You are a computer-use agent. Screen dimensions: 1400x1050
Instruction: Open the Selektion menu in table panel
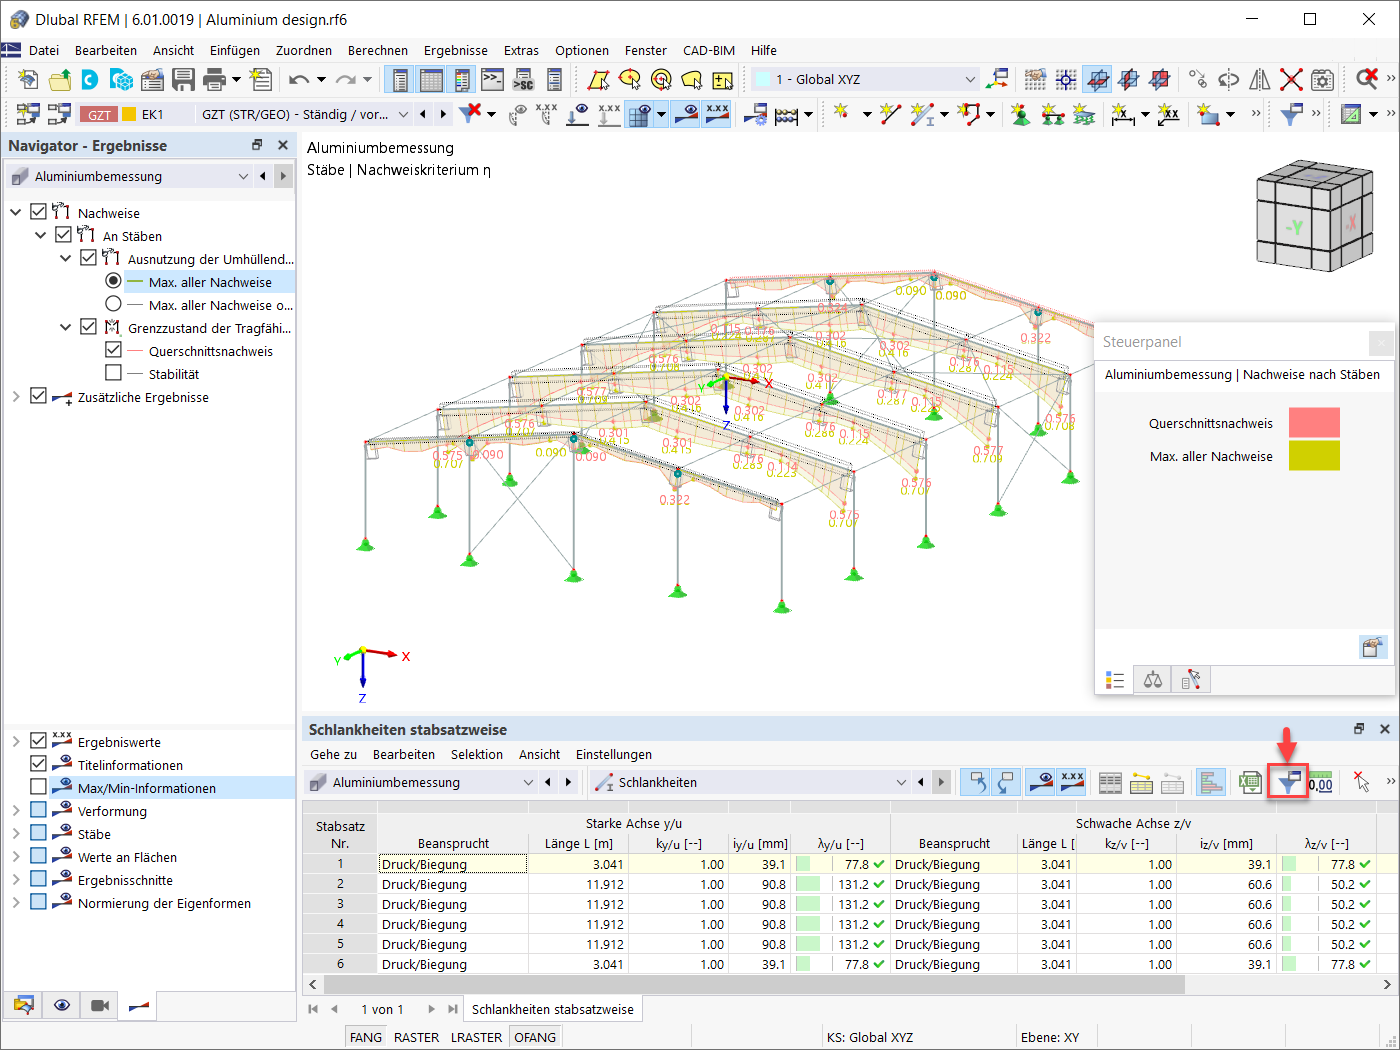477,754
